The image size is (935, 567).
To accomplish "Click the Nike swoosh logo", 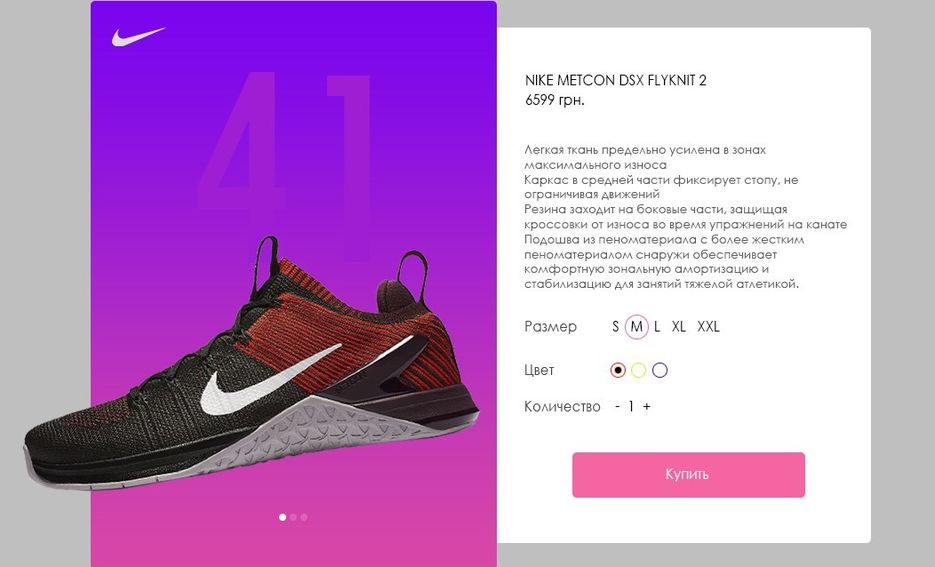I will coord(138,36).
